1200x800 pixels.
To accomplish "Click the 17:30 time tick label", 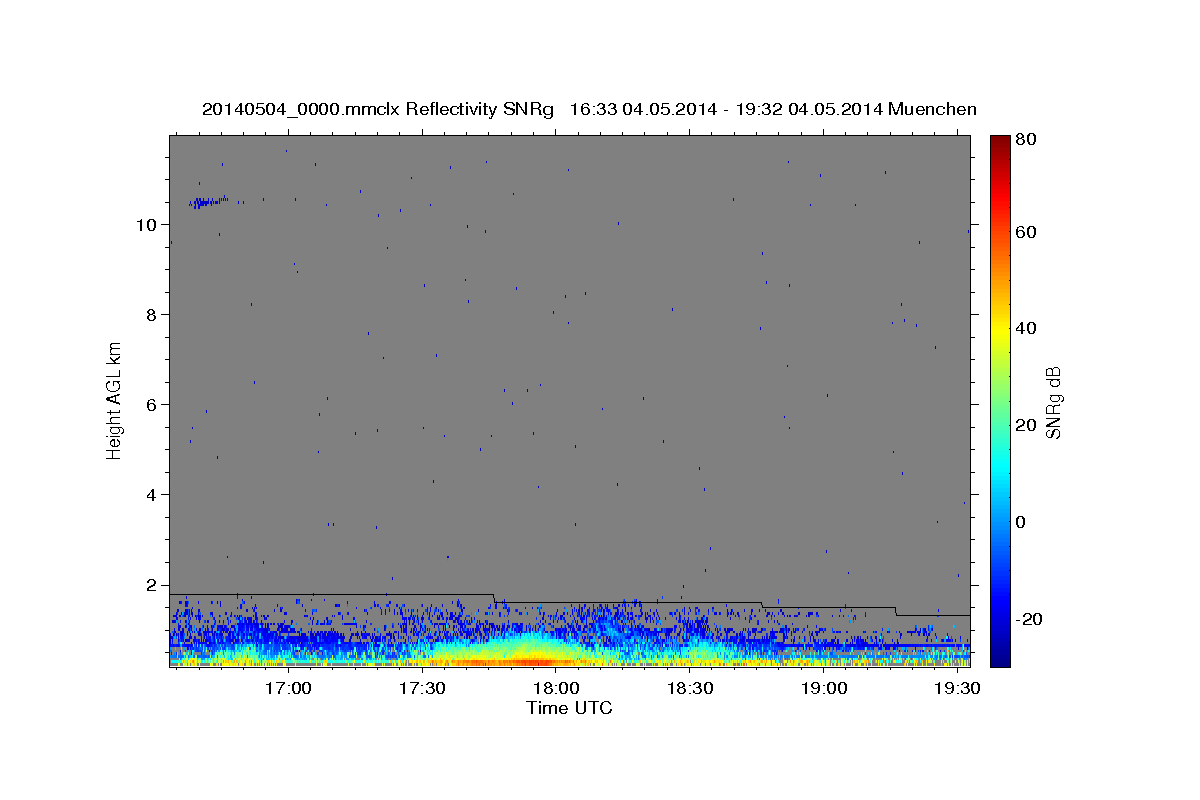I will [x=422, y=689].
